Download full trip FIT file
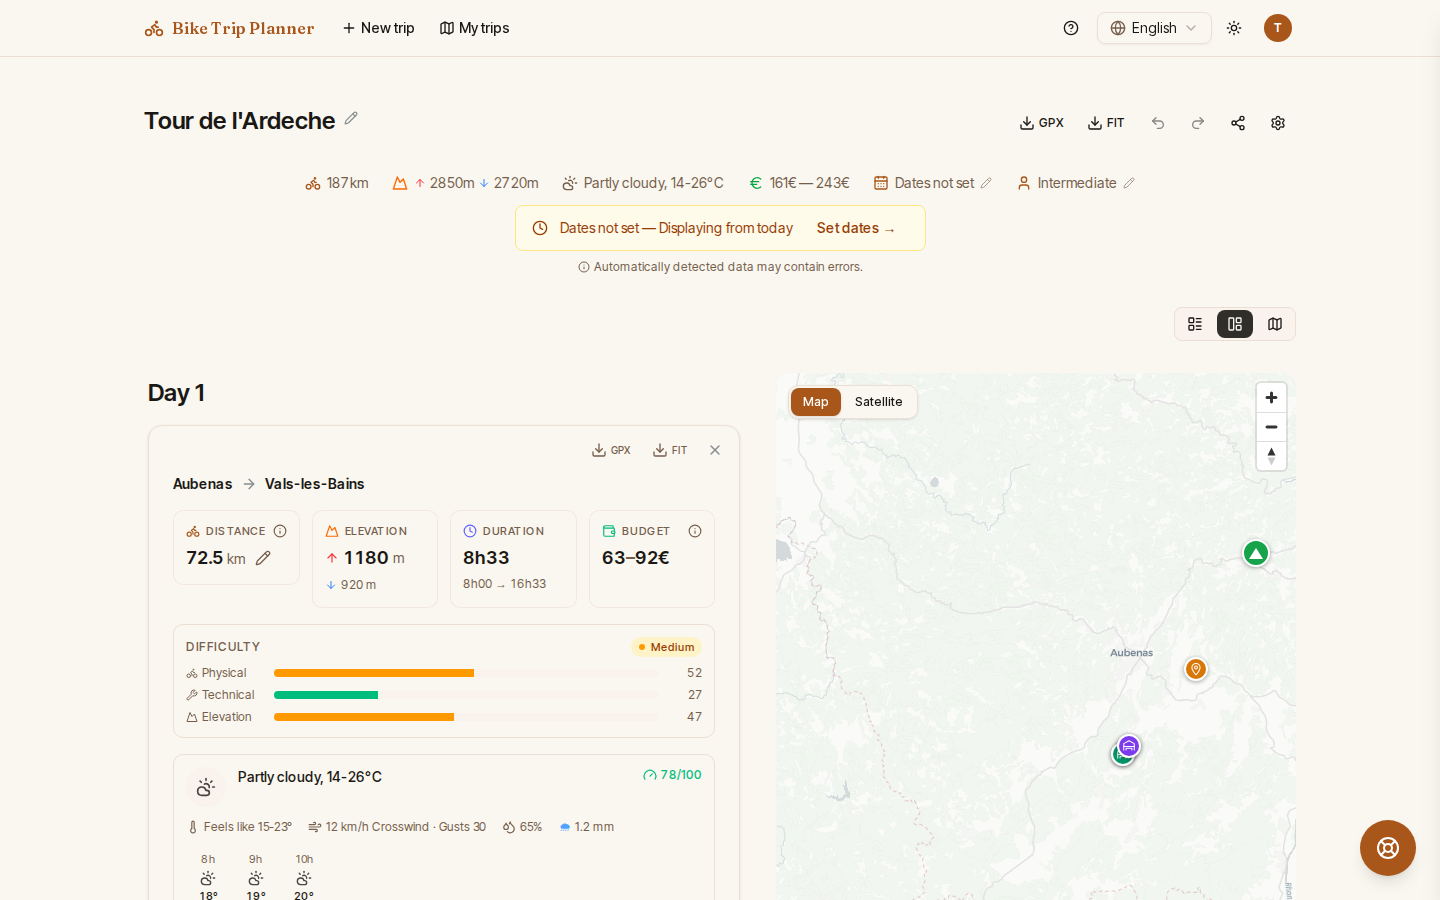This screenshot has height=900, width=1440. (1106, 123)
